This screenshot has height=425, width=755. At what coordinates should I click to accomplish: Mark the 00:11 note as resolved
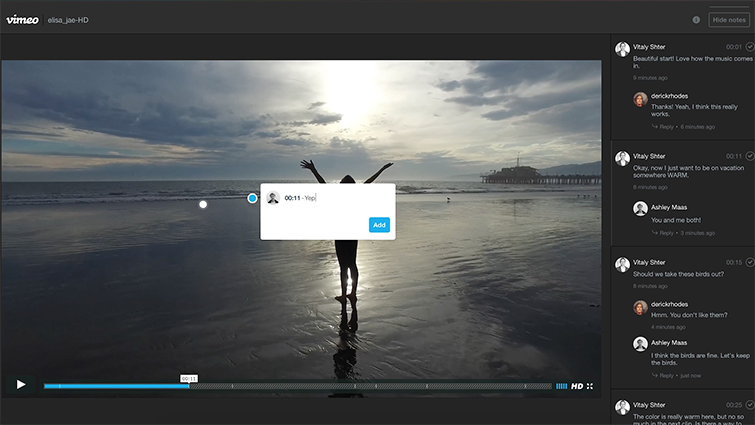coord(749,156)
